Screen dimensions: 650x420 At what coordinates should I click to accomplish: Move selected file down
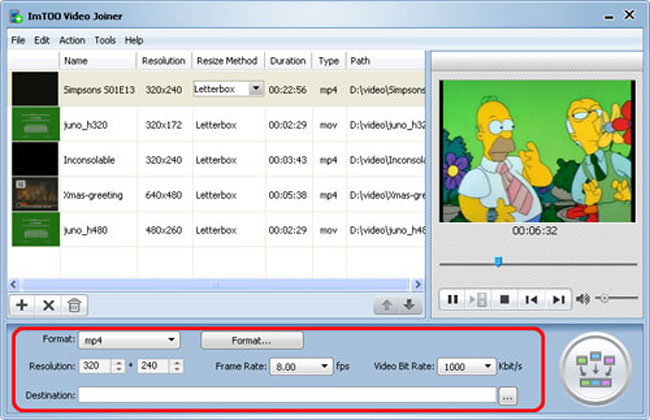click(410, 306)
